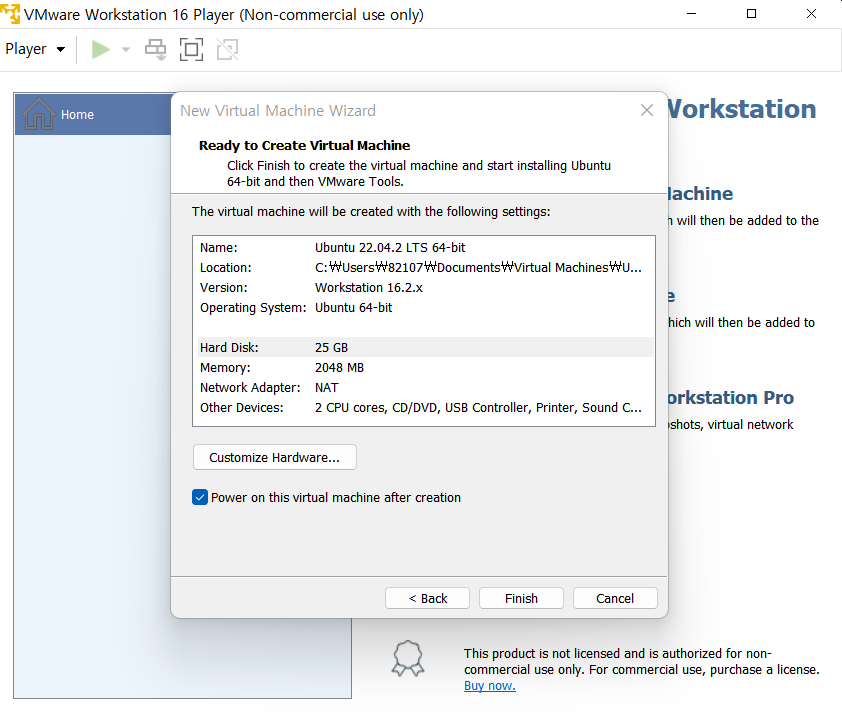Select the Operating System Ubuntu 64-bit row

pos(425,308)
